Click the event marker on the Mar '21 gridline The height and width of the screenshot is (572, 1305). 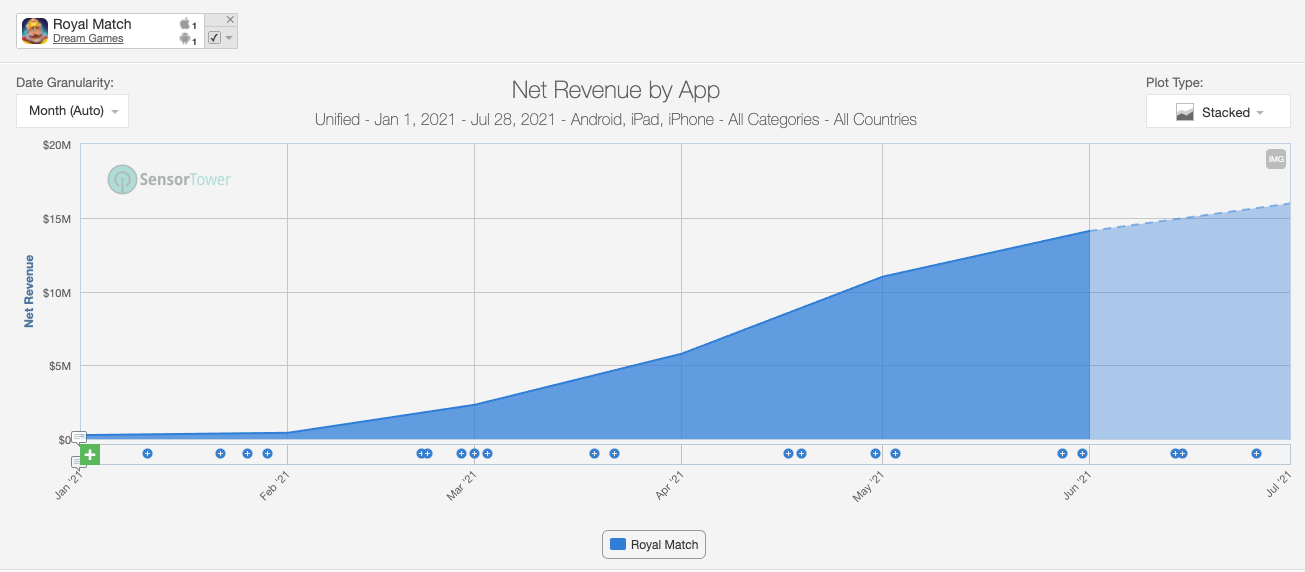point(474,454)
